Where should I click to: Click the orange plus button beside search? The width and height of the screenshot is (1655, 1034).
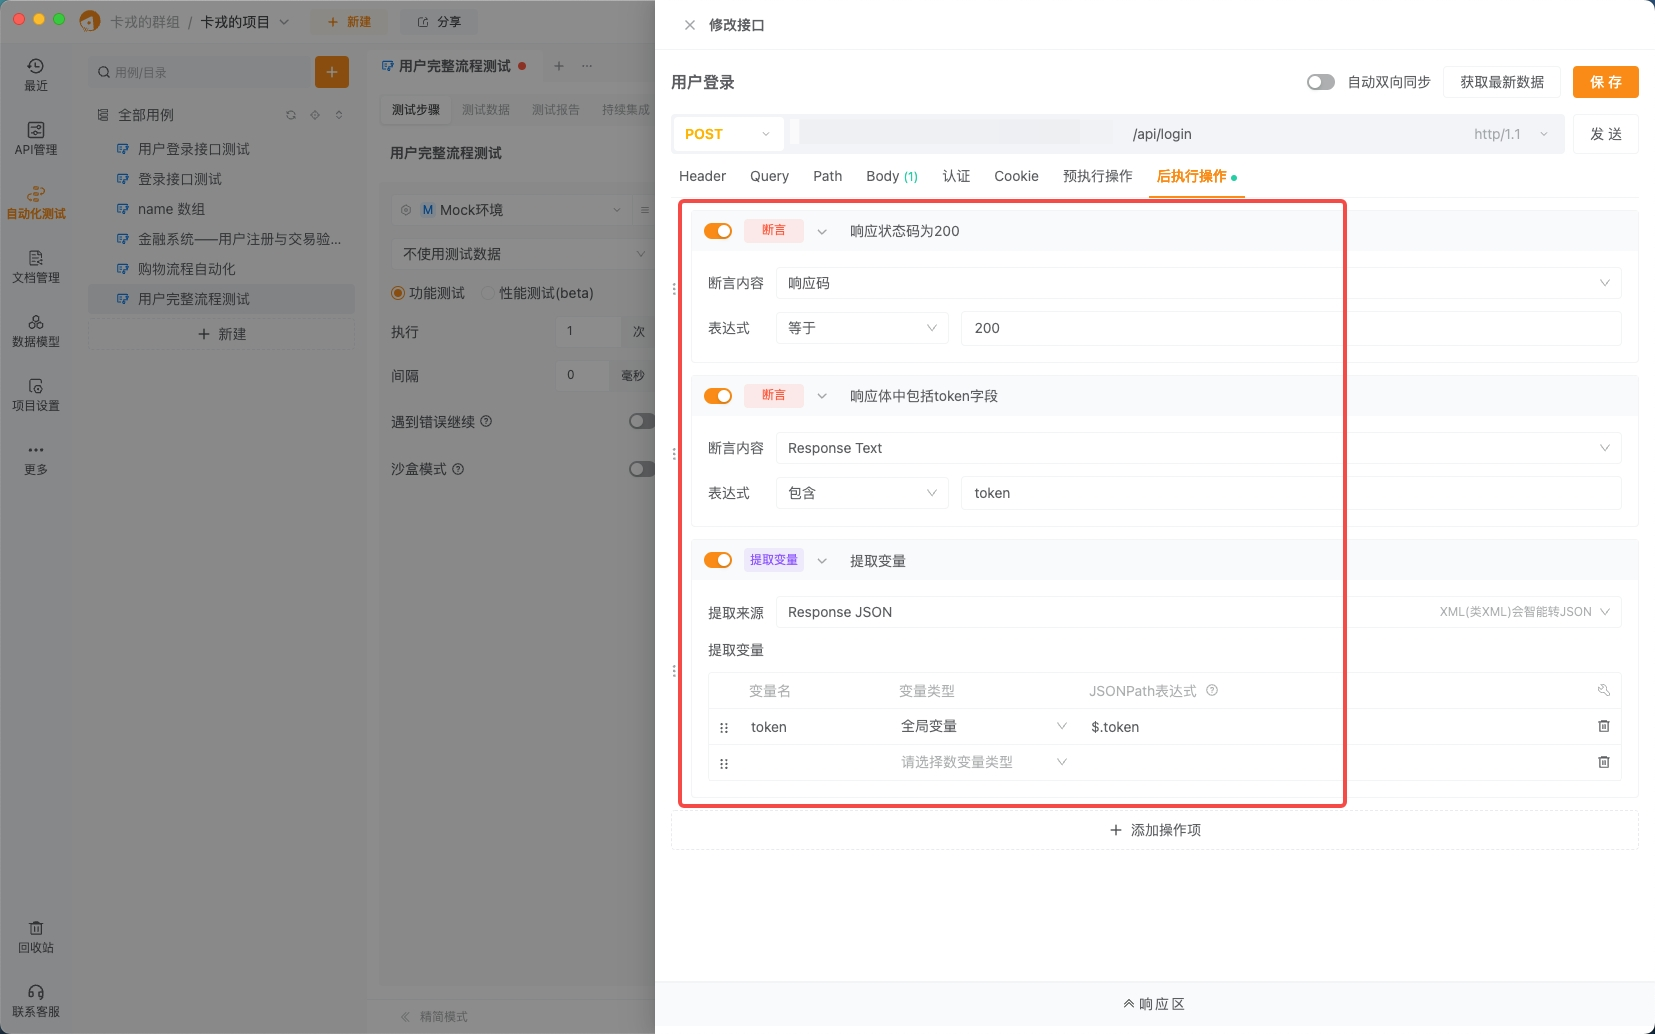point(332,72)
